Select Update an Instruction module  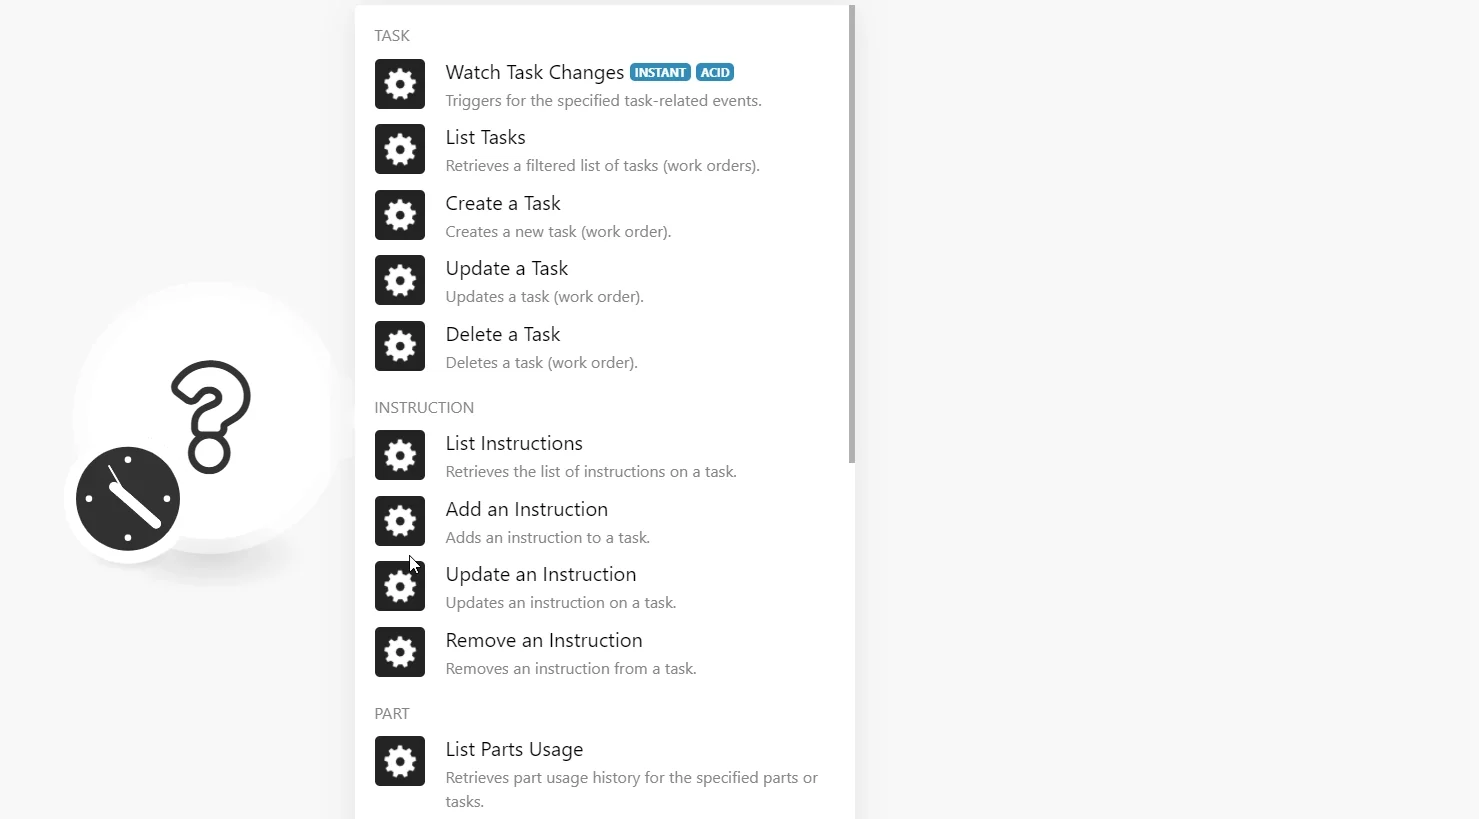(x=604, y=587)
